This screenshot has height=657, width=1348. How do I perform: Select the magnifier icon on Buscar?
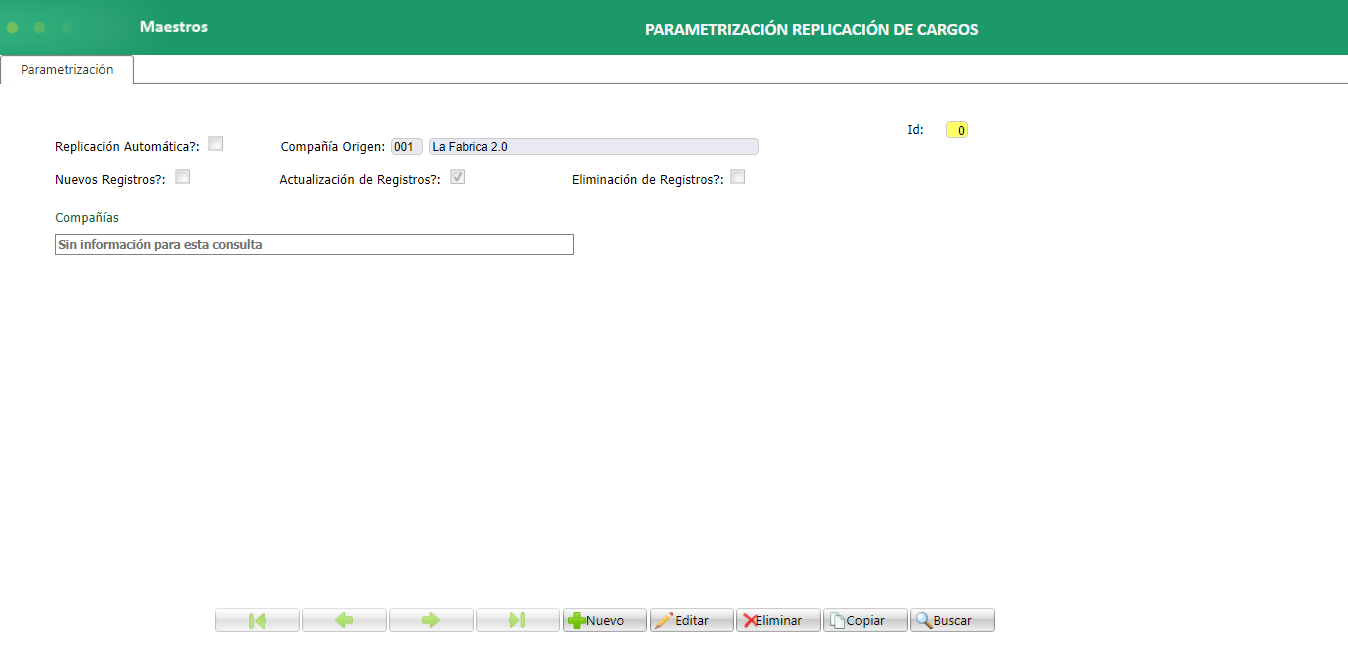pyautogui.click(x=924, y=620)
